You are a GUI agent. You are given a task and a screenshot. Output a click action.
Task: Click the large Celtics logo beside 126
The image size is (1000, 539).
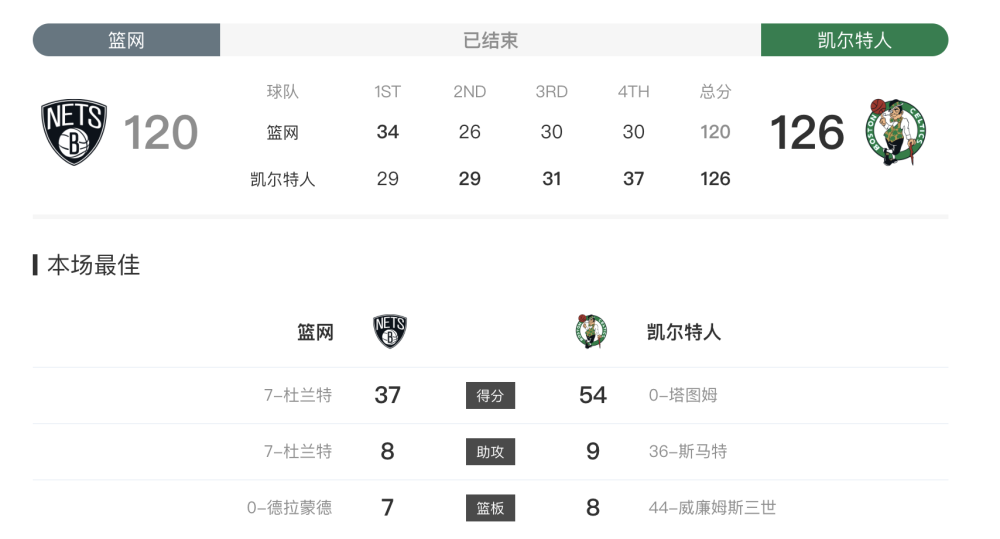click(895, 132)
